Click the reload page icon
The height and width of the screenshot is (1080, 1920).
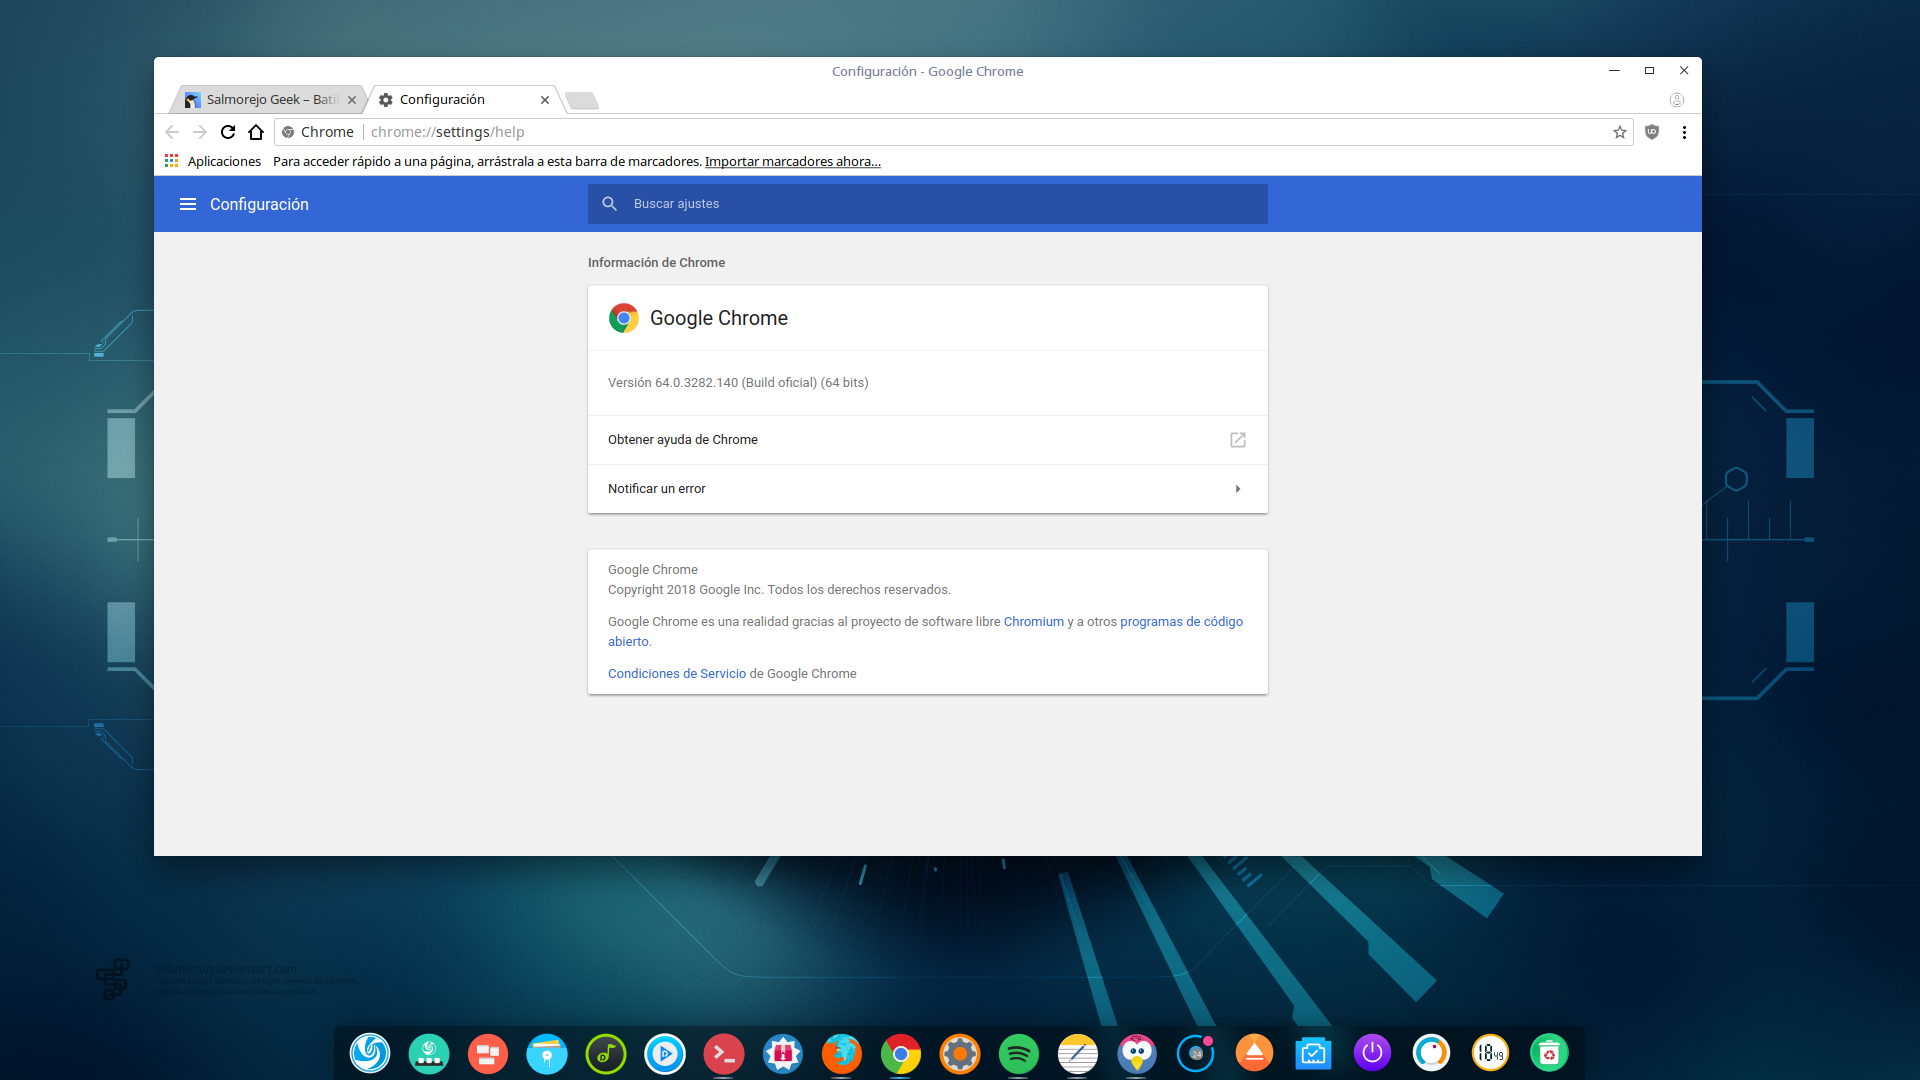[228, 132]
